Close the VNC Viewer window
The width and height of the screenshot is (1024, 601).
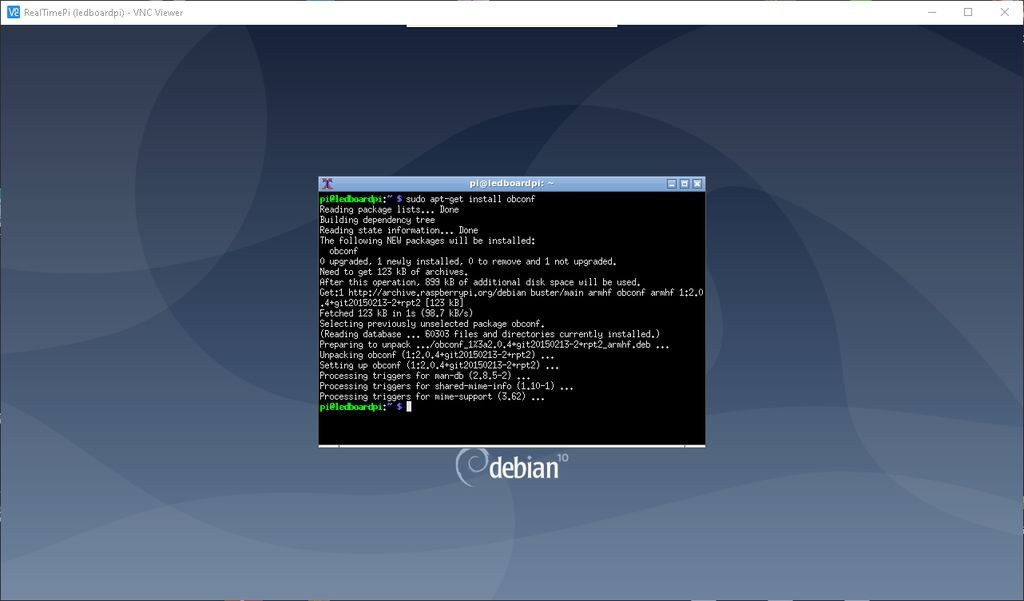pyautogui.click(x=1003, y=12)
